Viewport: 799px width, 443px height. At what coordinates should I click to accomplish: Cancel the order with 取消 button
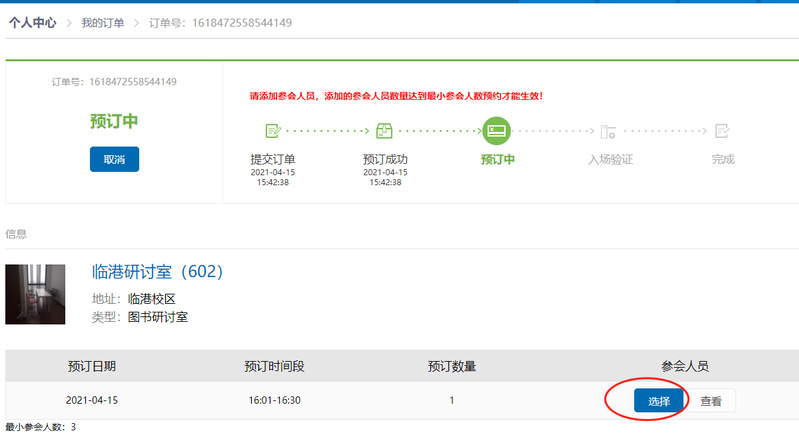(x=114, y=160)
